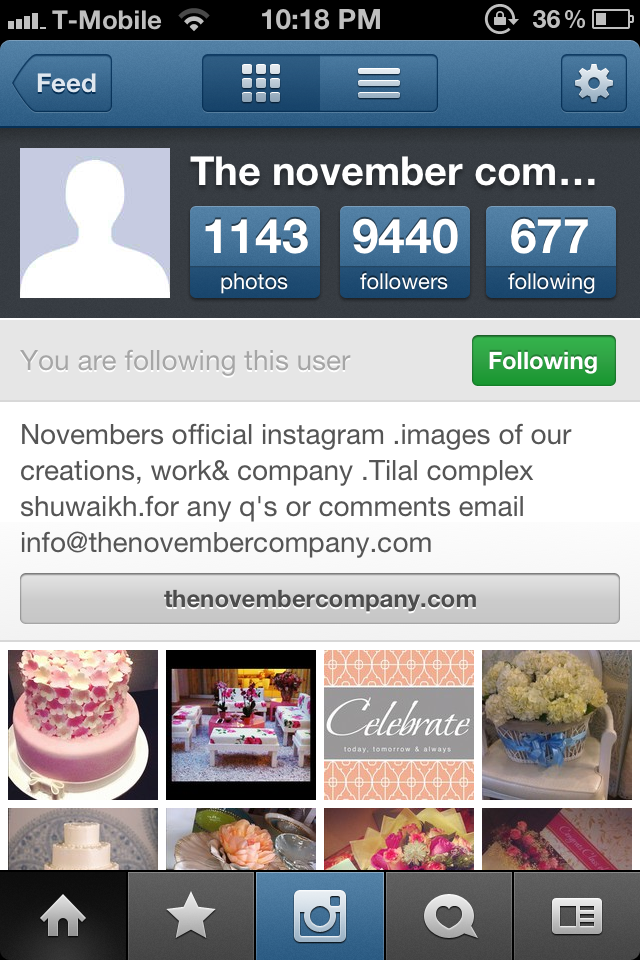
Task: Switch to list view of photos
Action: coord(378,83)
